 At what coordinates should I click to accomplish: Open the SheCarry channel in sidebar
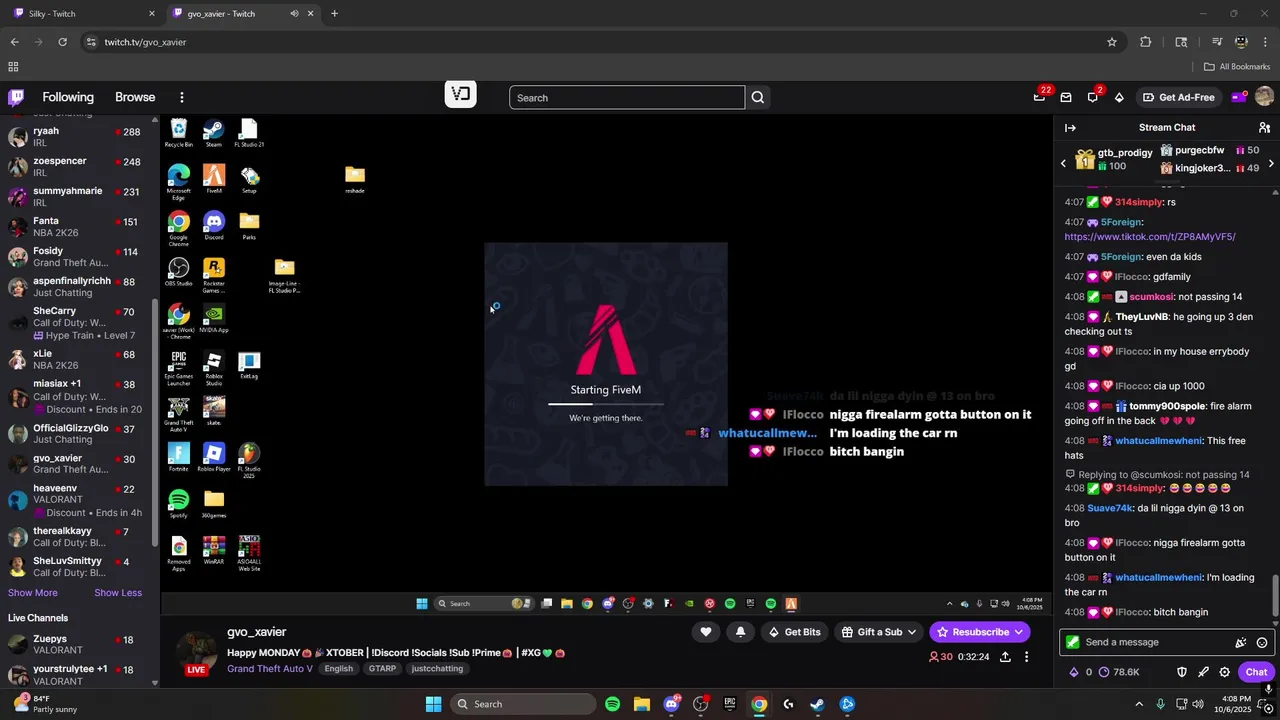pyautogui.click(x=79, y=323)
